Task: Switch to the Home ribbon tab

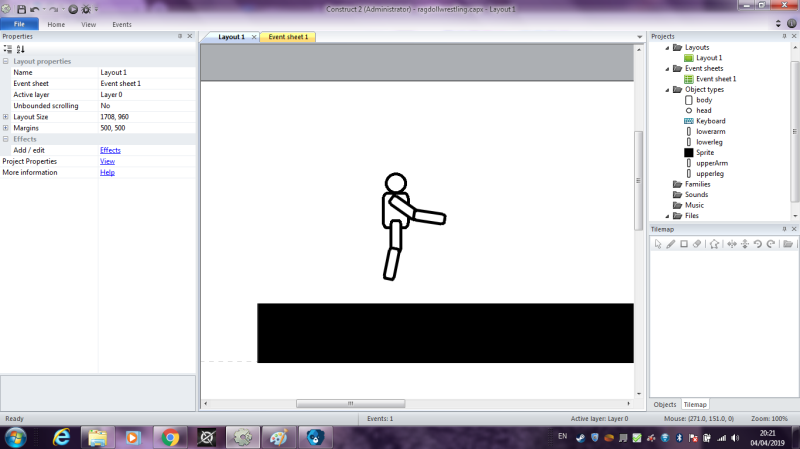Action: 56,24
